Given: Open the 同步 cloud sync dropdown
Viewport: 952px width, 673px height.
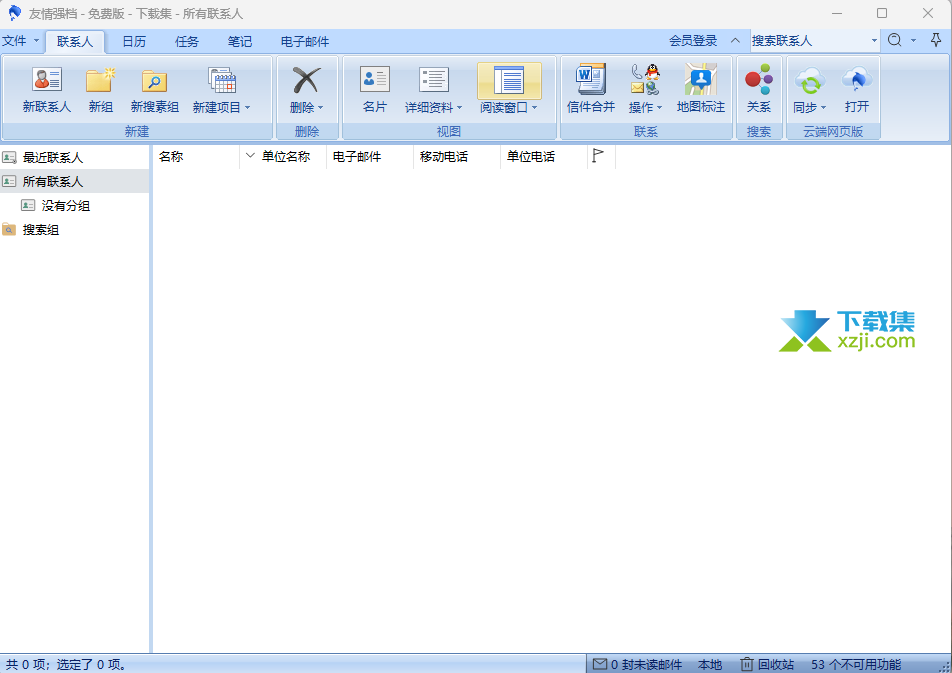Looking at the screenshot, I should (x=809, y=107).
